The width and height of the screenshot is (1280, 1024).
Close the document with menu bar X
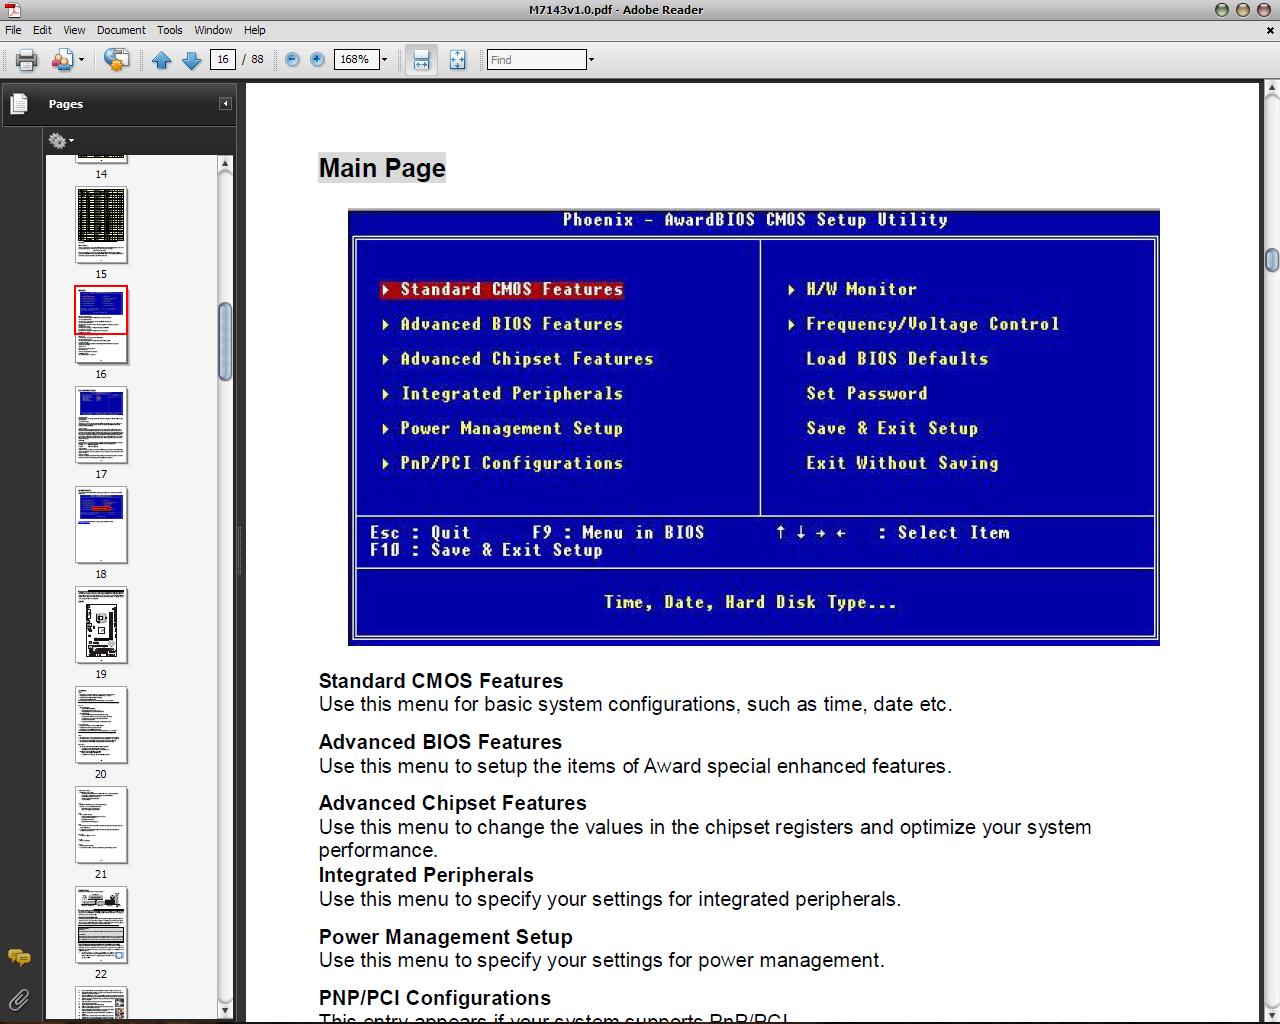click(1271, 30)
